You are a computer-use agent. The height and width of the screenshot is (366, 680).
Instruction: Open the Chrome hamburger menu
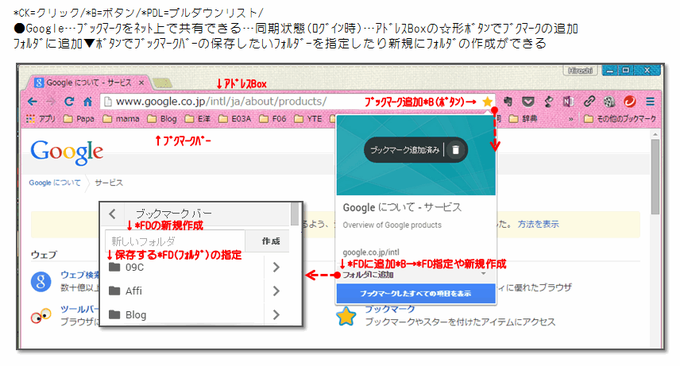click(x=650, y=101)
